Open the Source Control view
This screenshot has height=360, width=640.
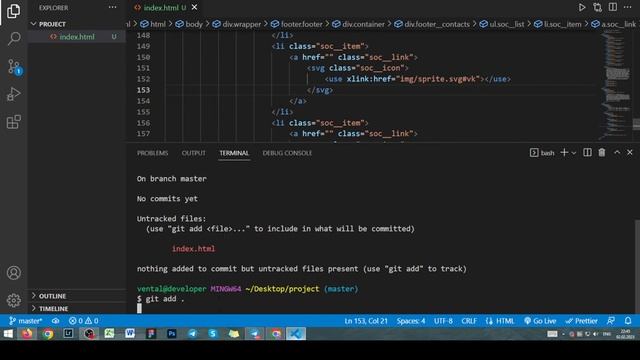[14, 67]
